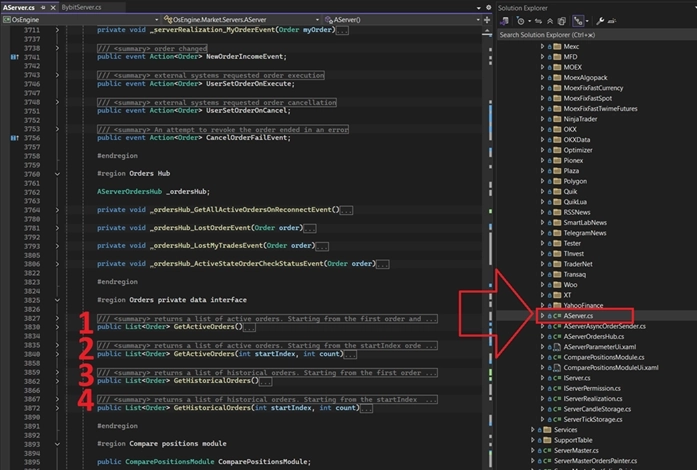The height and width of the screenshot is (470, 697).
Task: Collapse the Orders Hub region
Action: pos(57,172)
